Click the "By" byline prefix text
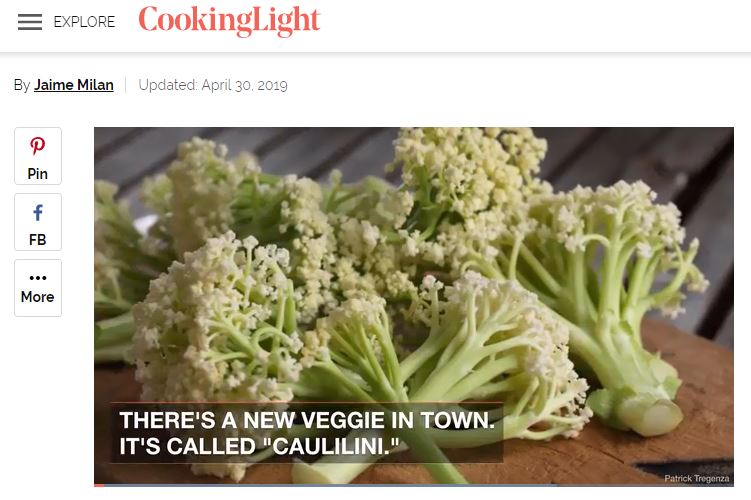 pyautogui.click(x=22, y=85)
